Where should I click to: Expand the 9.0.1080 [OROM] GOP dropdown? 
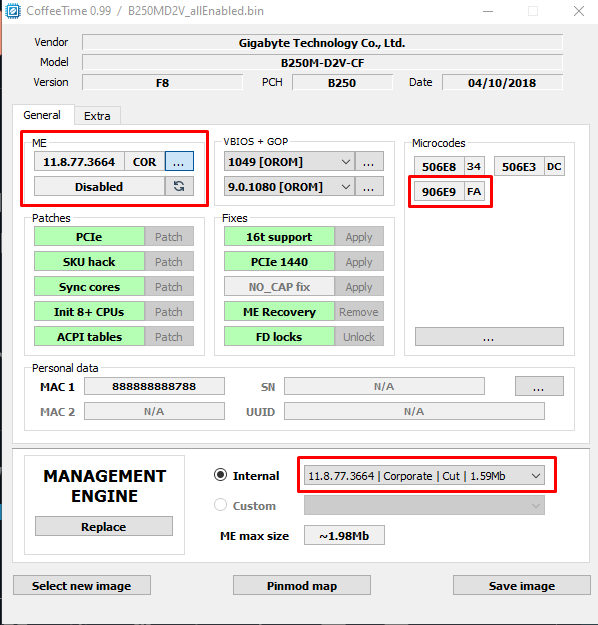[289, 186]
